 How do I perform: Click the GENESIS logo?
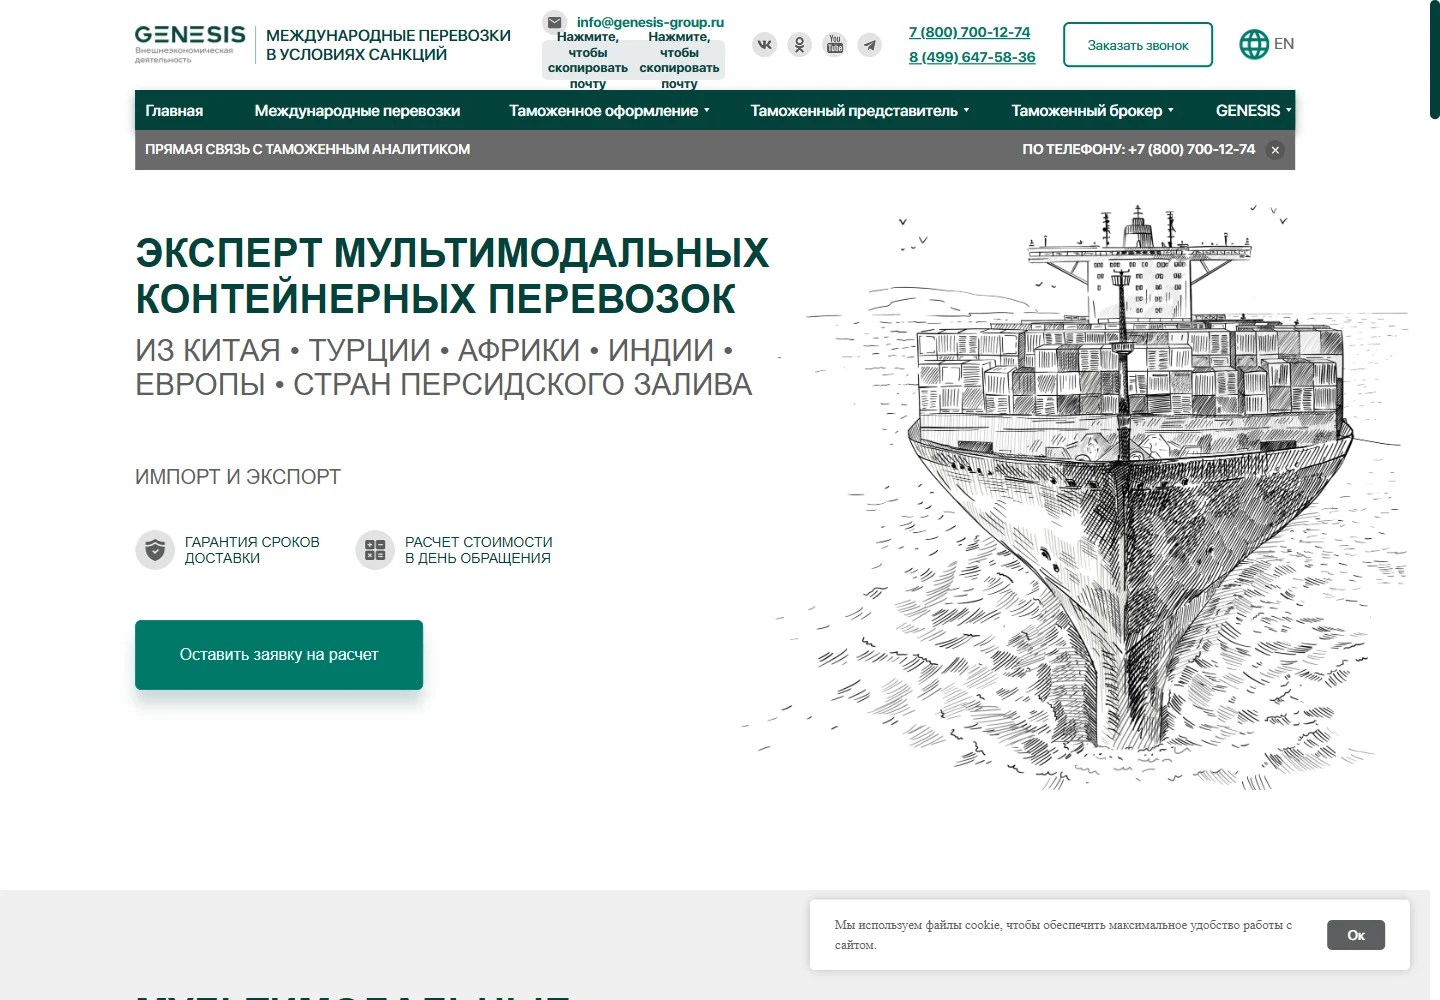[x=190, y=45]
